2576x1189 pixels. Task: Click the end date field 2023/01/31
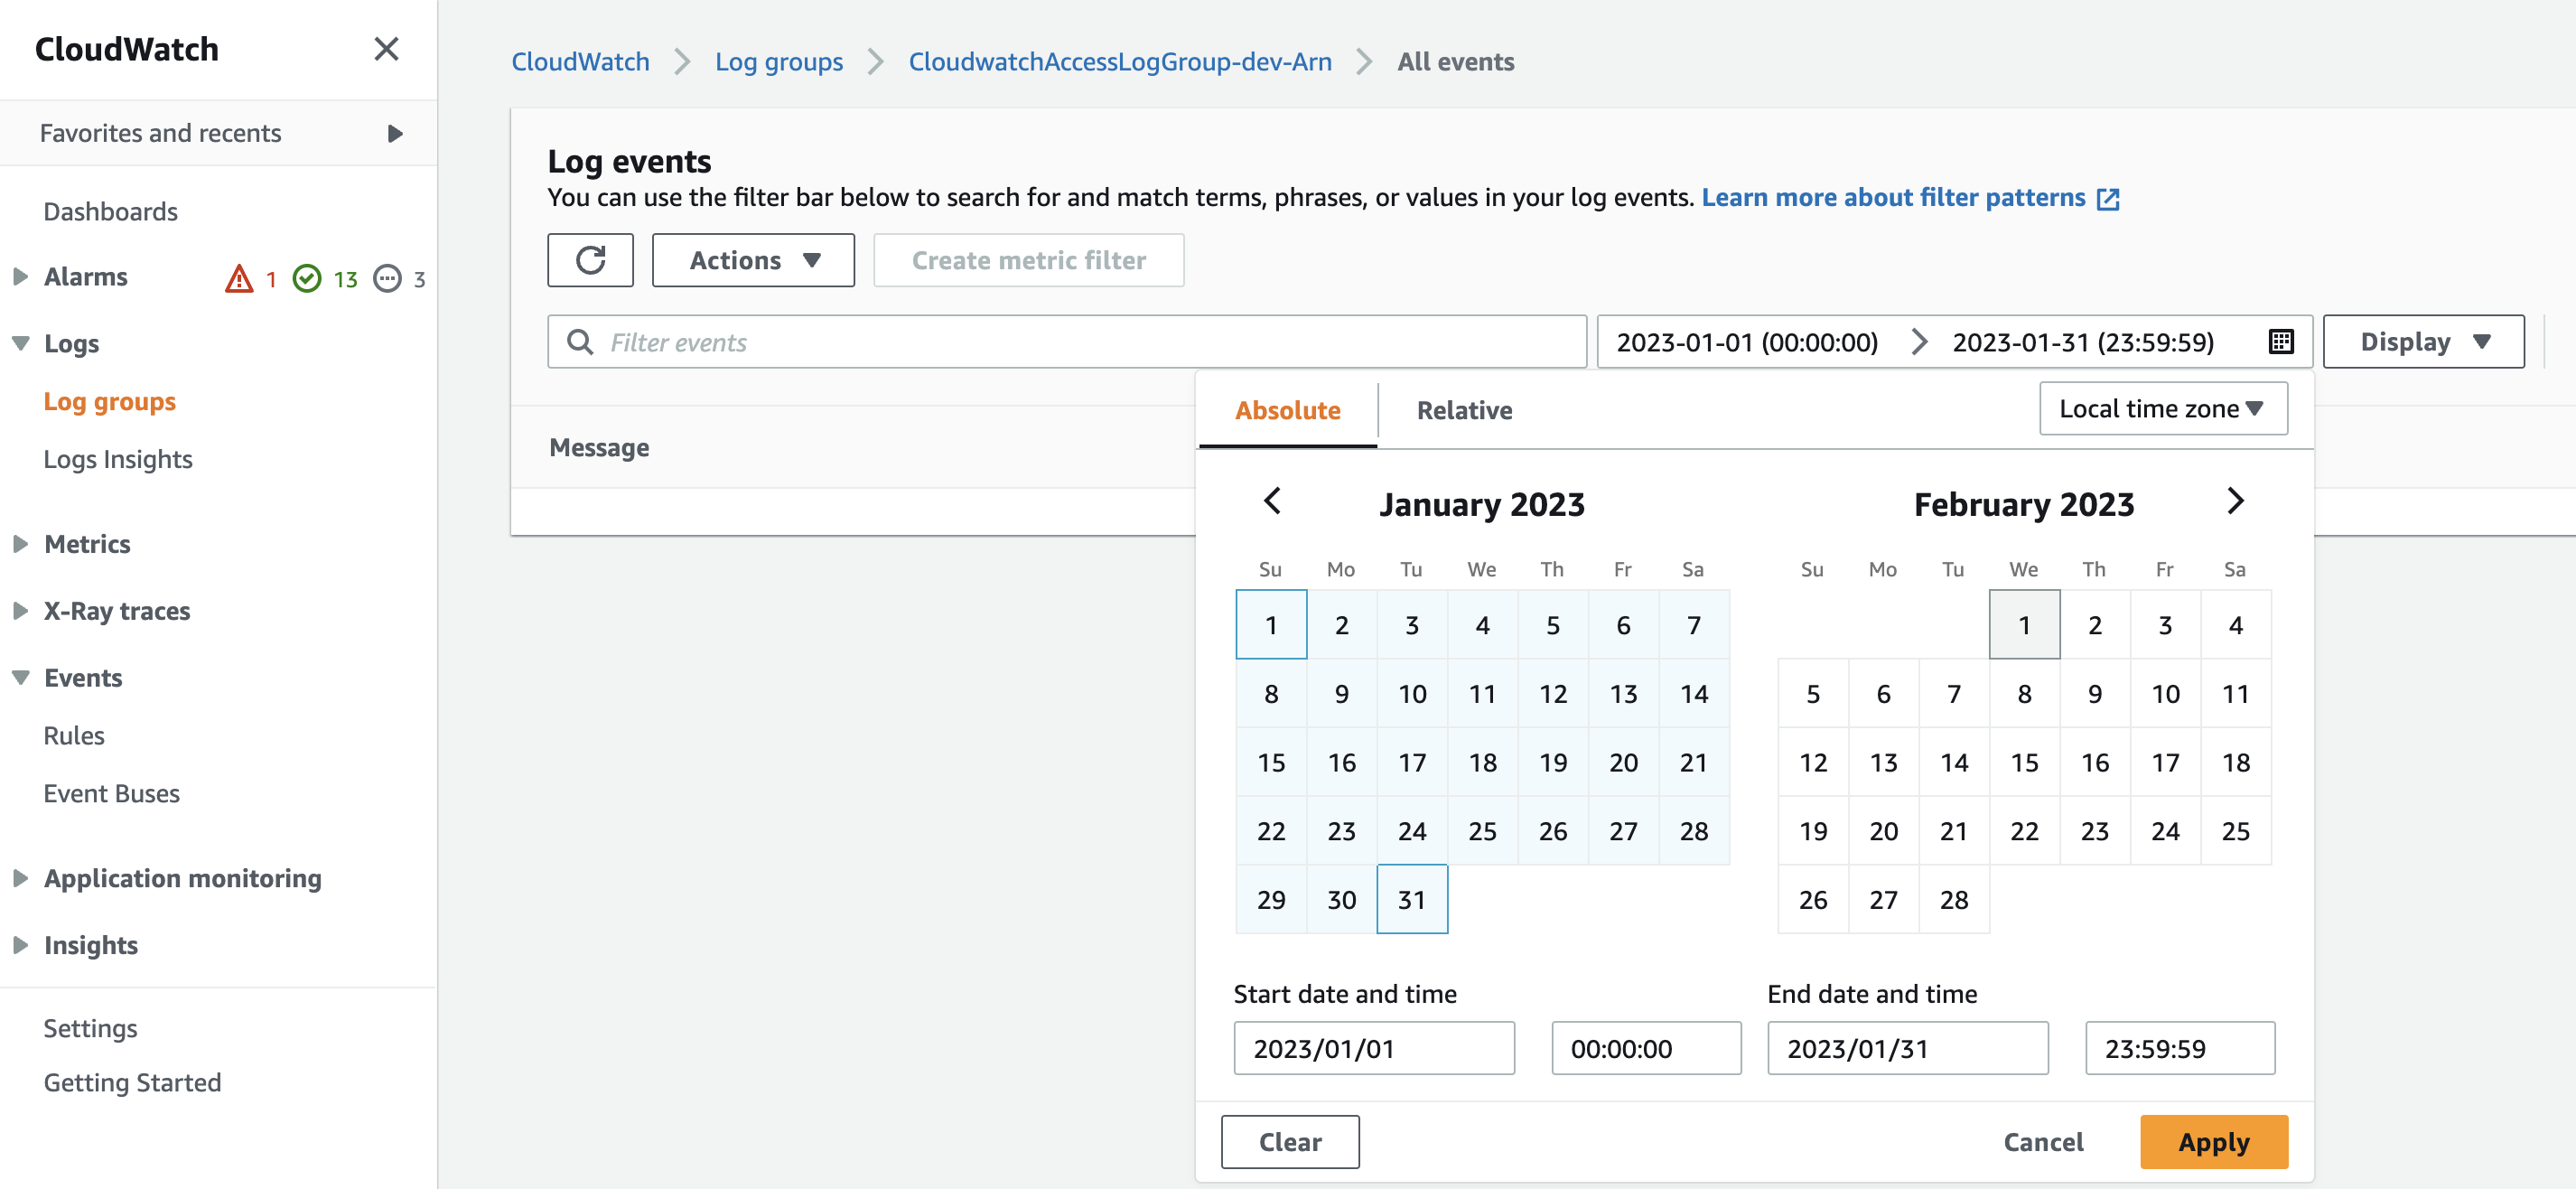click(1908, 1048)
